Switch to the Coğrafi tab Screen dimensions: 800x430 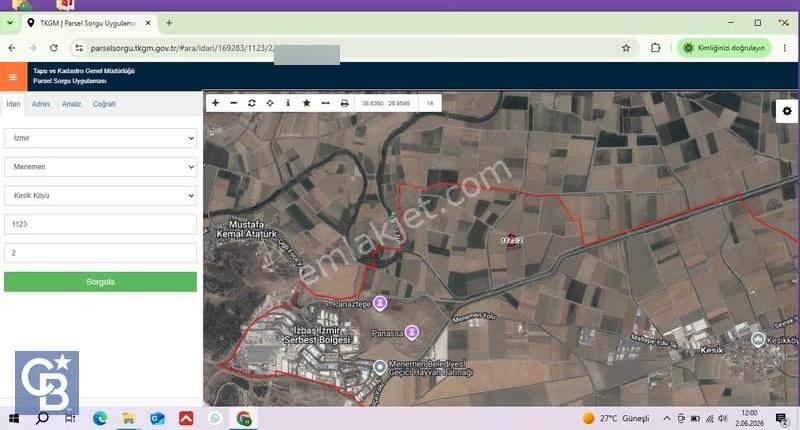coord(104,104)
